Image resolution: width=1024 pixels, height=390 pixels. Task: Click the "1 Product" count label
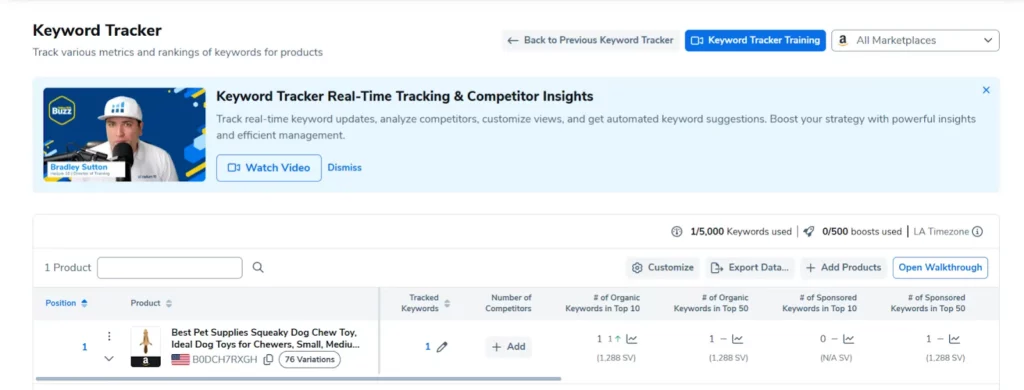pos(68,268)
